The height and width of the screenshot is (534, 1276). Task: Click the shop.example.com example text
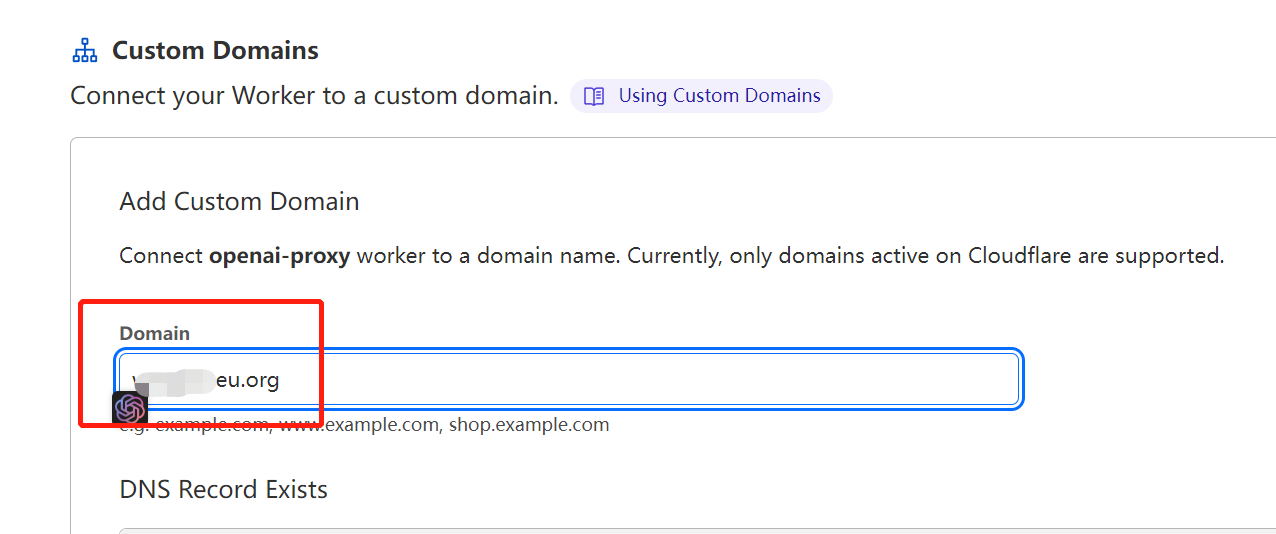click(x=528, y=425)
